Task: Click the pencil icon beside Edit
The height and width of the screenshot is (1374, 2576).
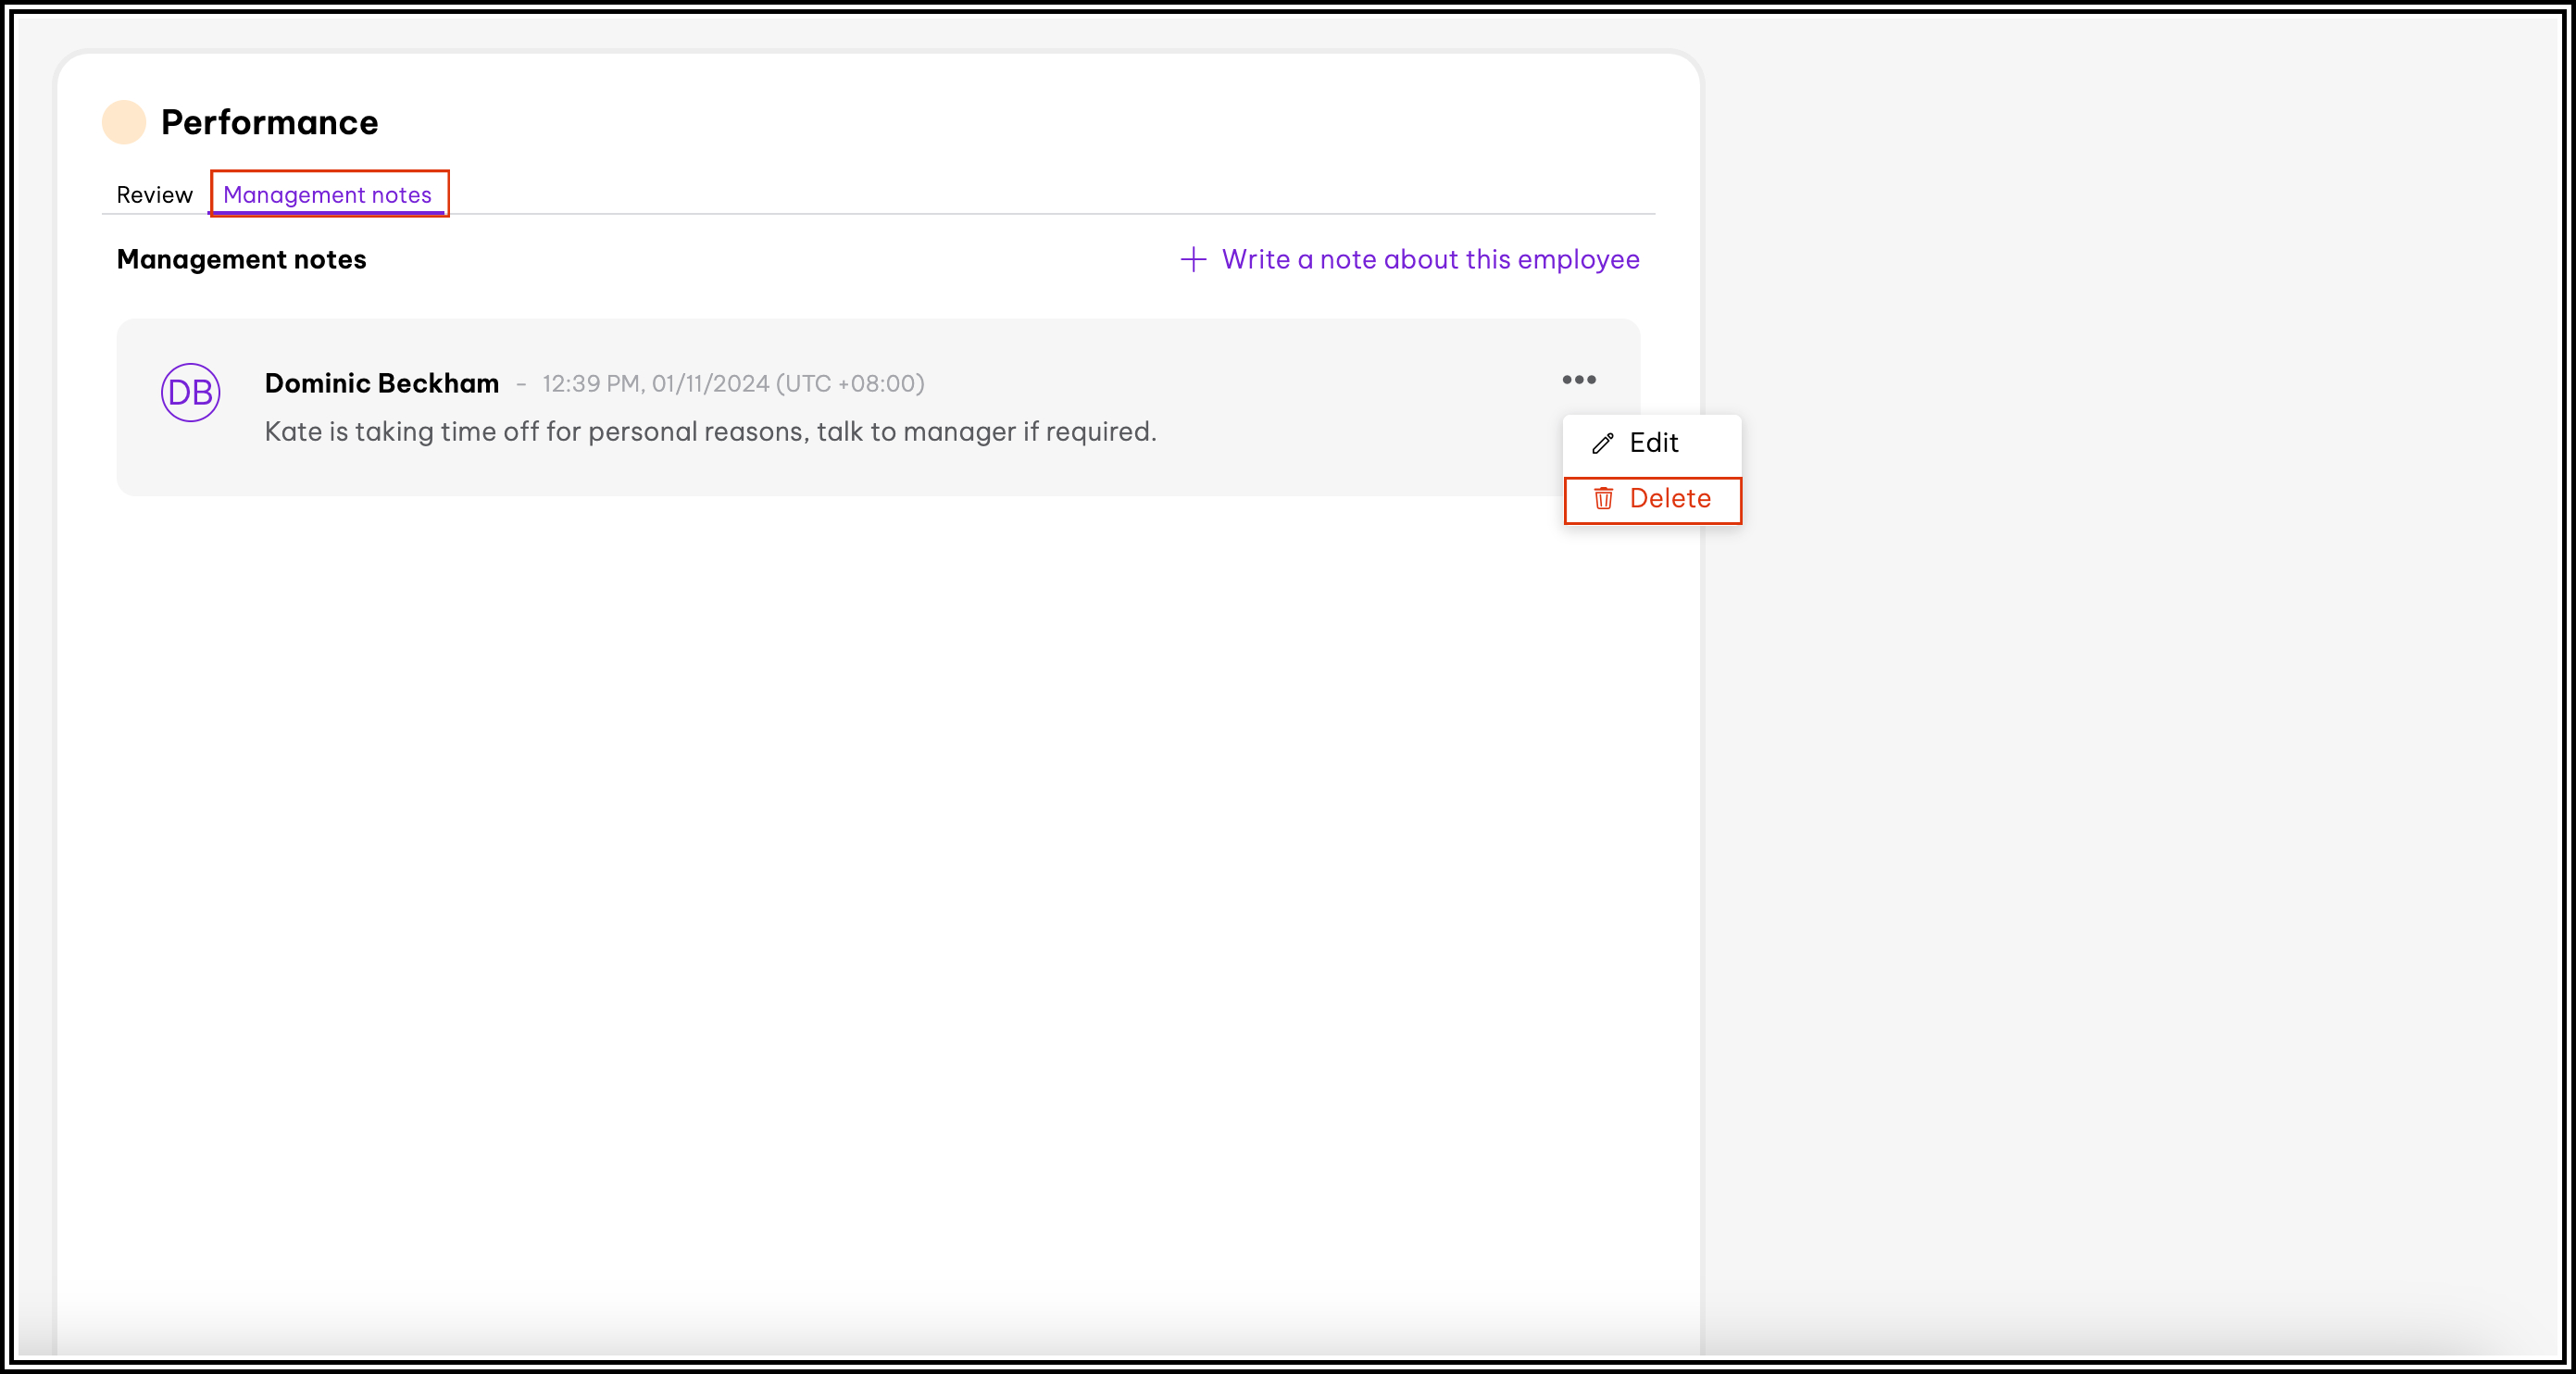Action: click(1603, 442)
